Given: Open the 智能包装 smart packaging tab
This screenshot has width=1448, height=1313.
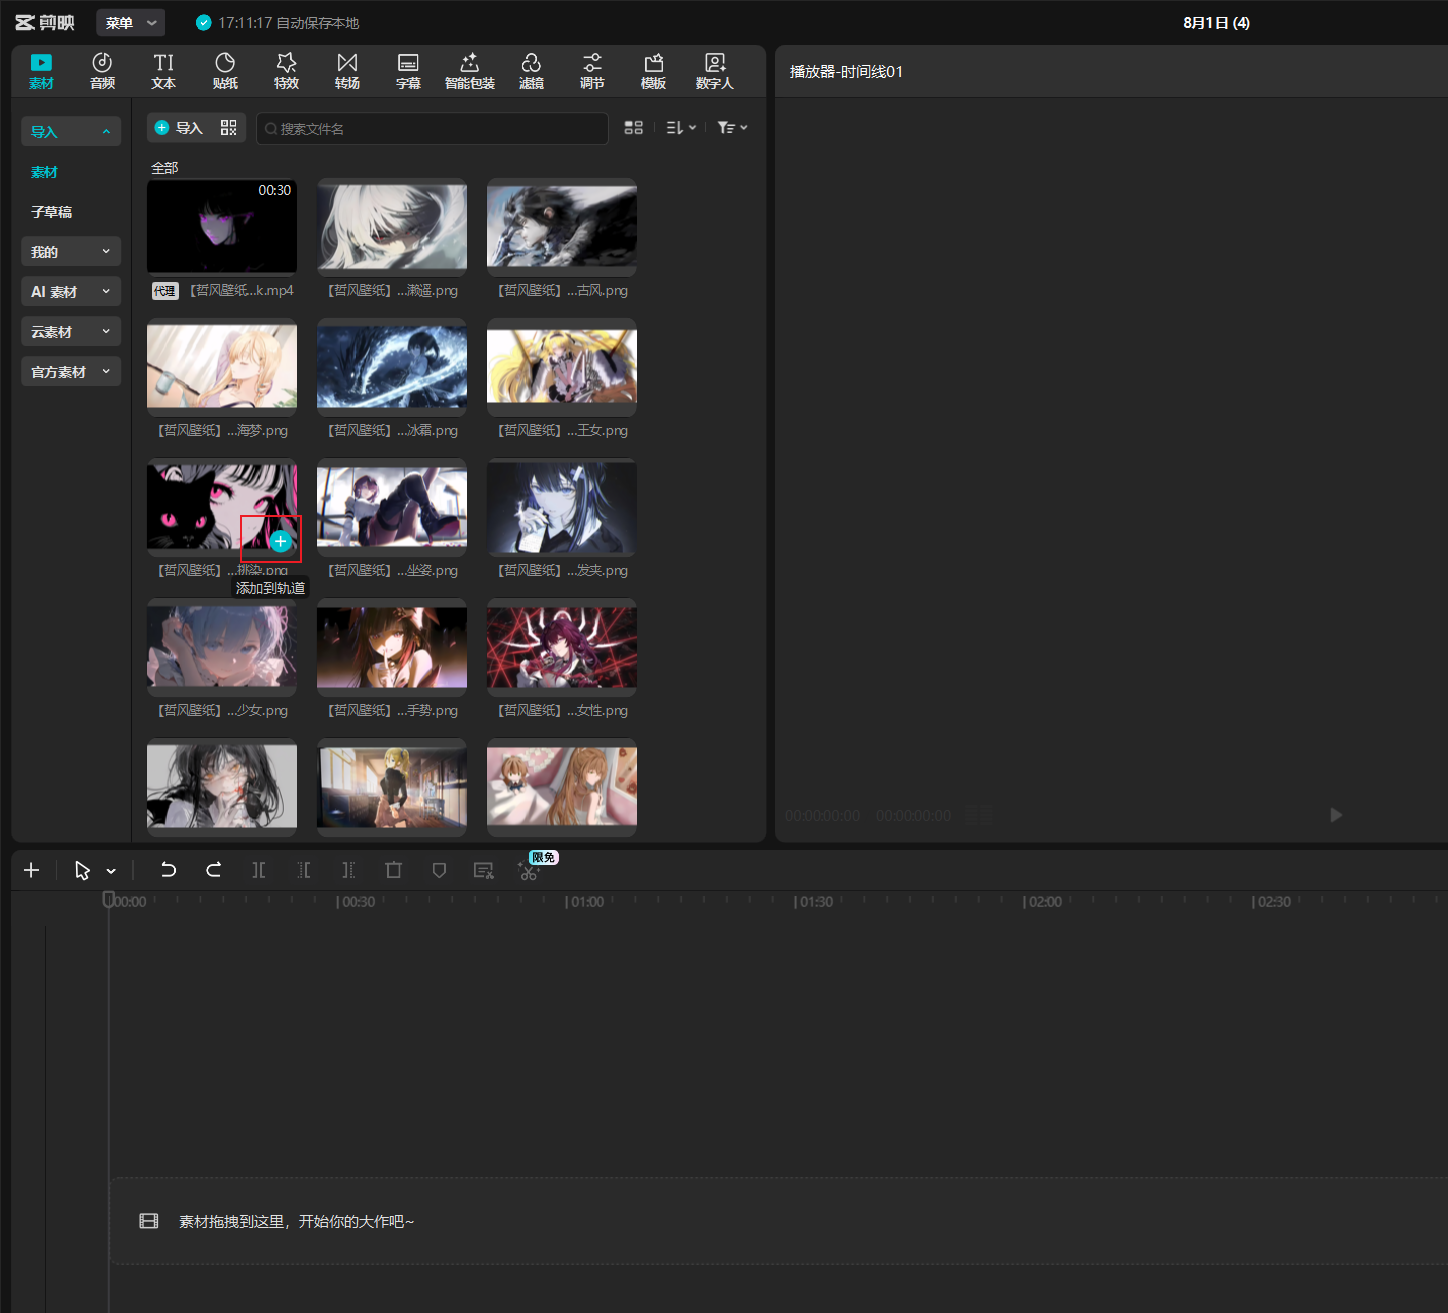Looking at the screenshot, I should point(470,71).
